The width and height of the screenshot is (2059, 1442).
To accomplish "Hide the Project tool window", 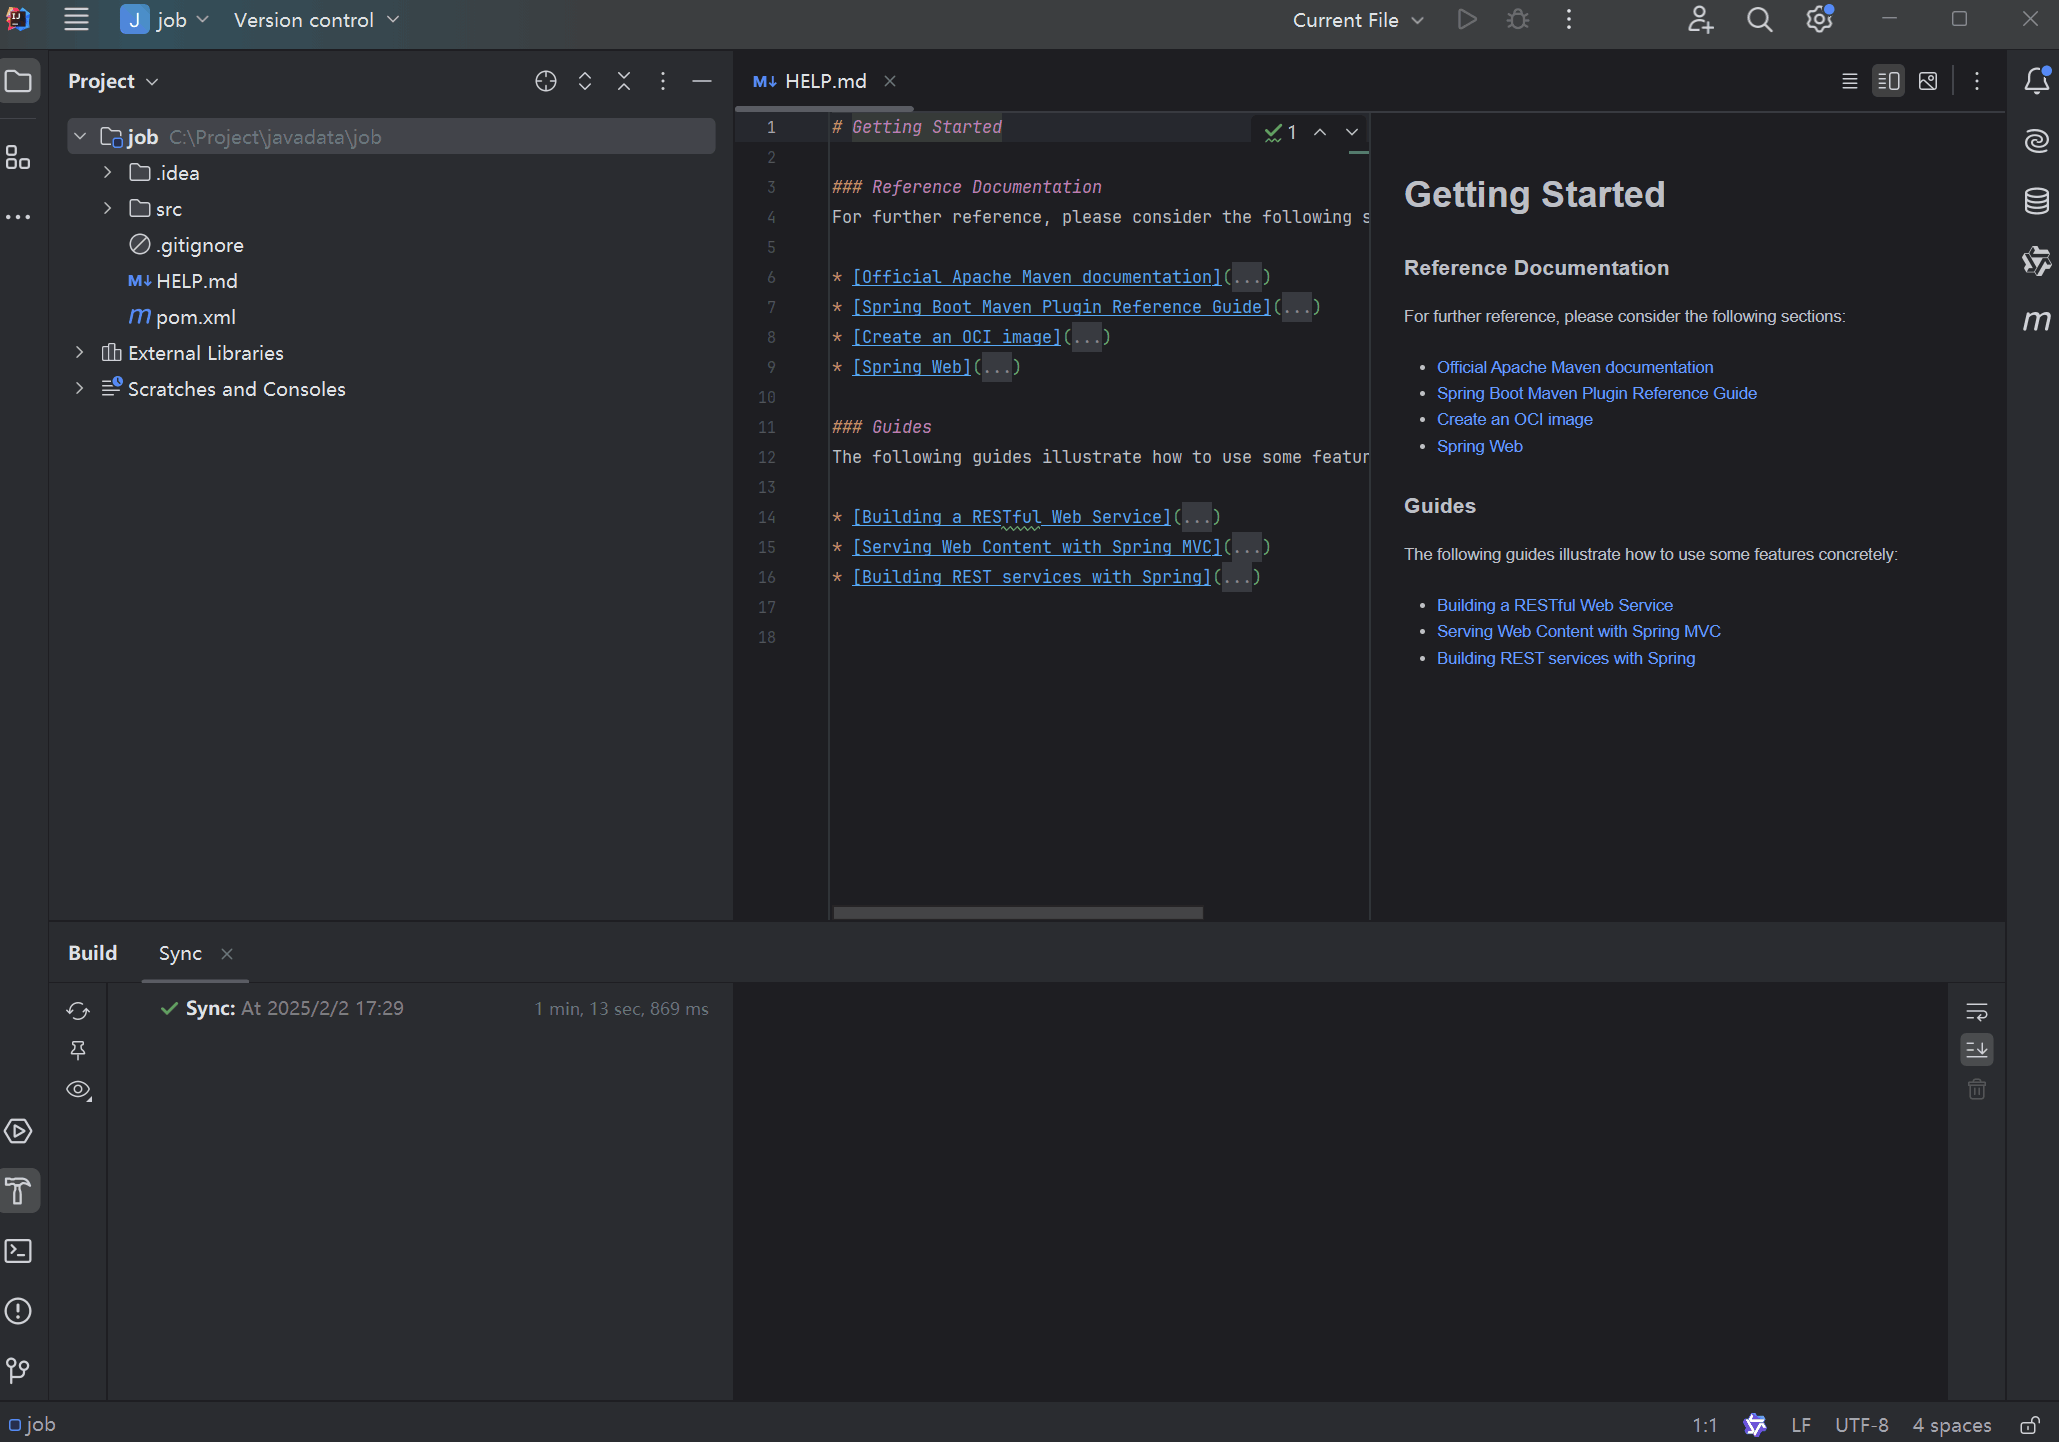I will coord(702,81).
